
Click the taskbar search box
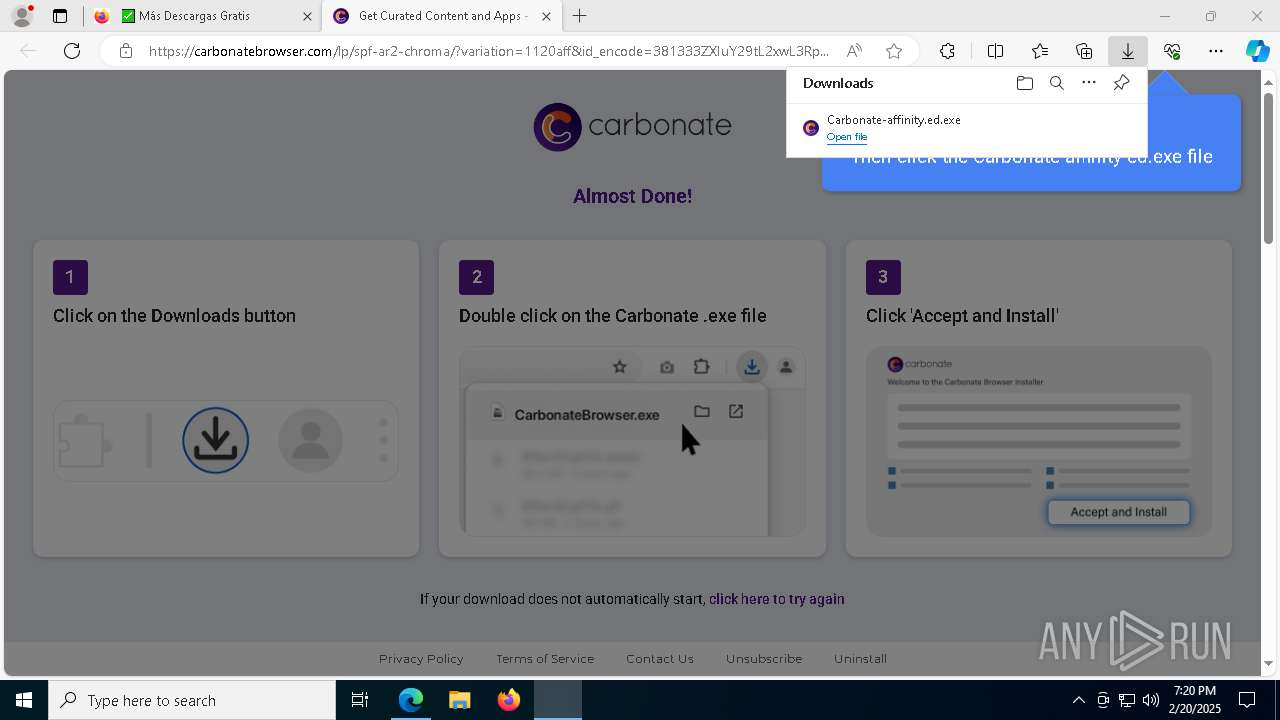point(192,700)
